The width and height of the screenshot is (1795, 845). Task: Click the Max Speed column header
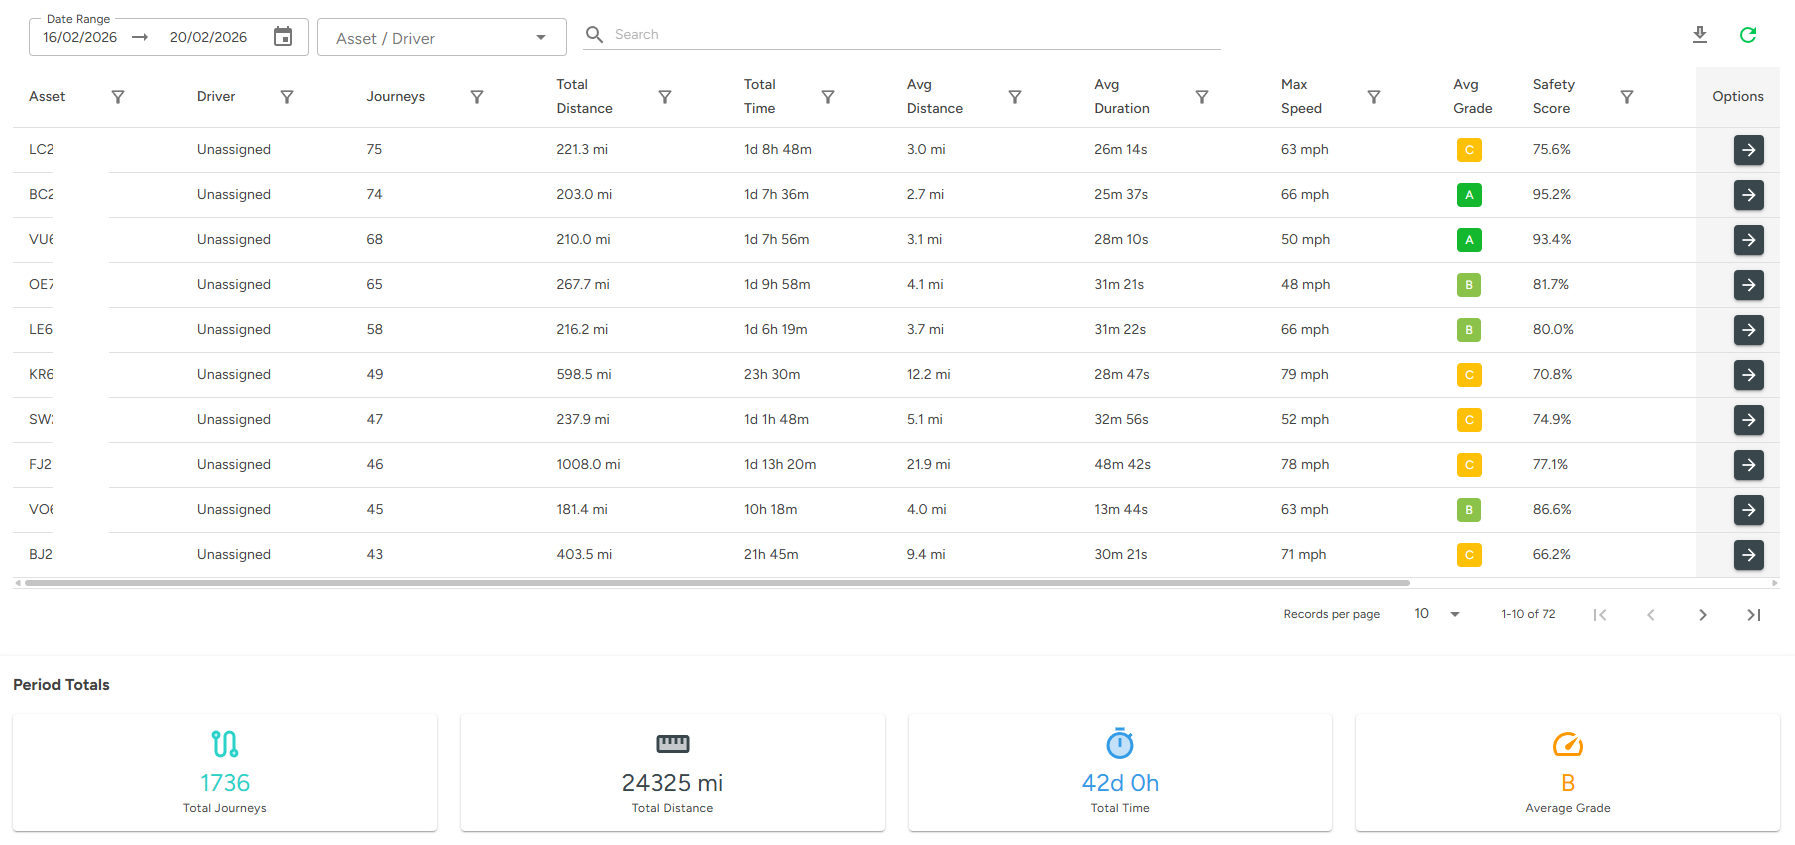pos(1302,97)
